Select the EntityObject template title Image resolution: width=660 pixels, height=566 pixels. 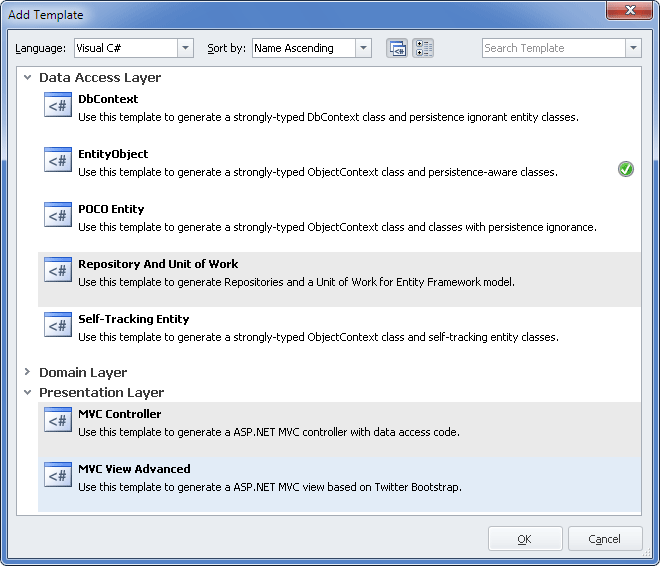(x=113, y=154)
